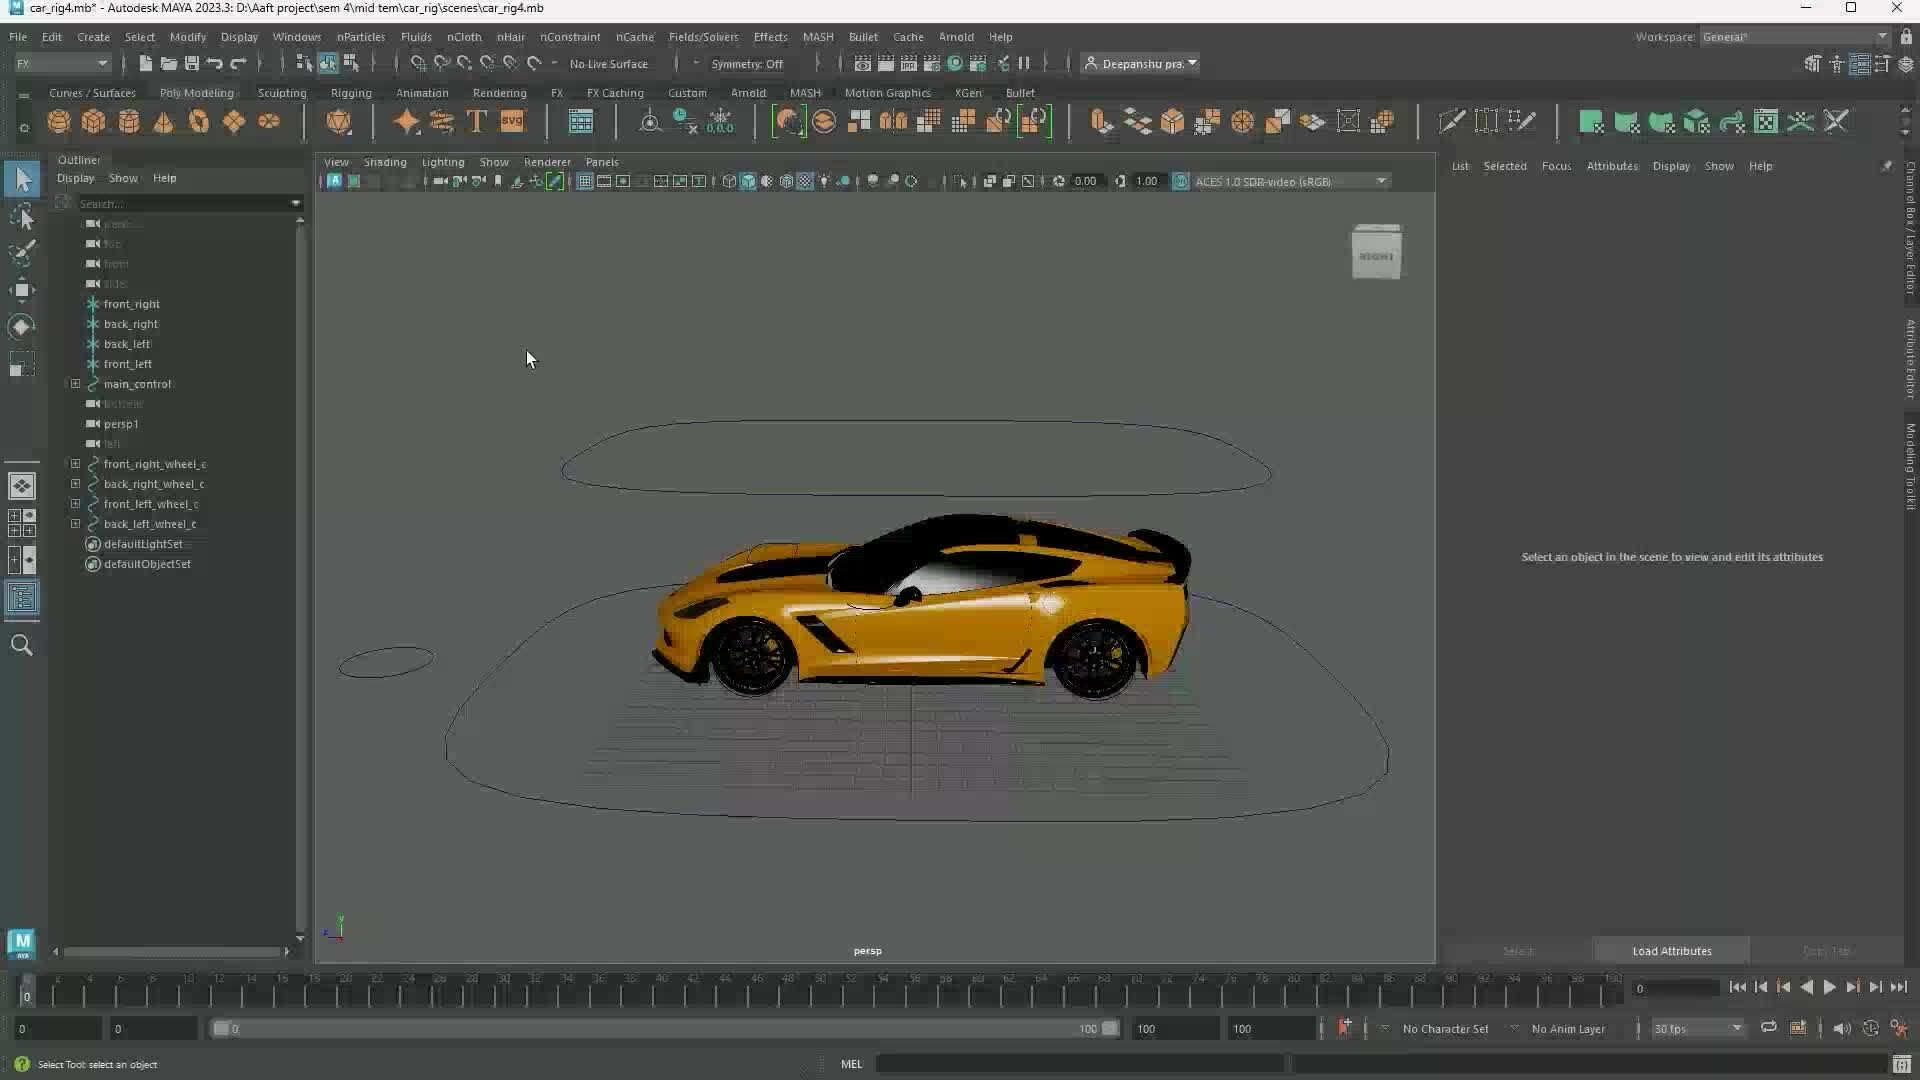Toggle Symmetry setting in the status line
The width and height of the screenshot is (1920, 1080).
(x=747, y=63)
